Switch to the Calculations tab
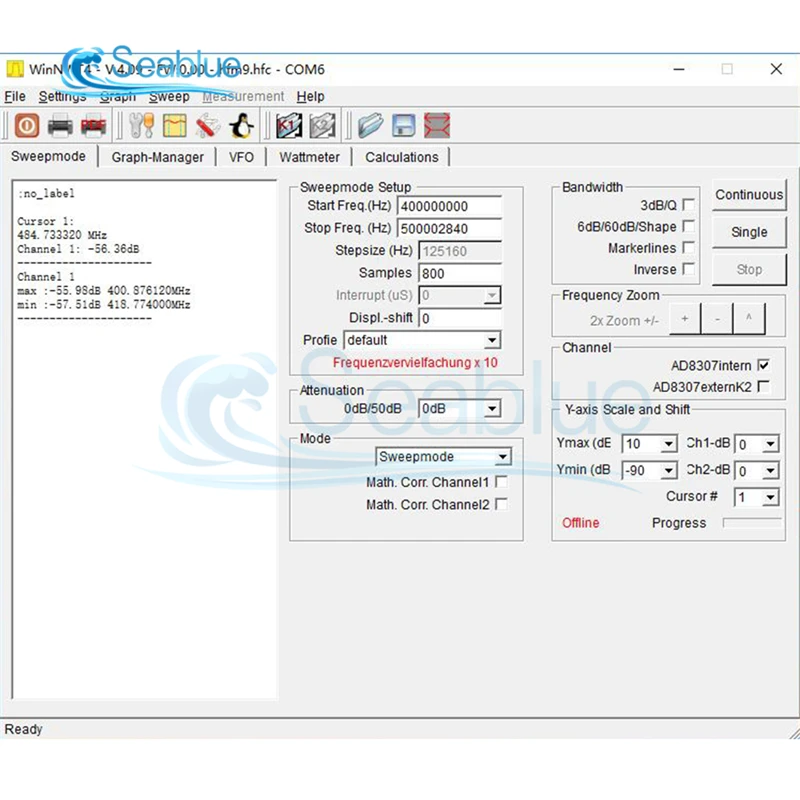The height and width of the screenshot is (800, 800). tap(402, 157)
